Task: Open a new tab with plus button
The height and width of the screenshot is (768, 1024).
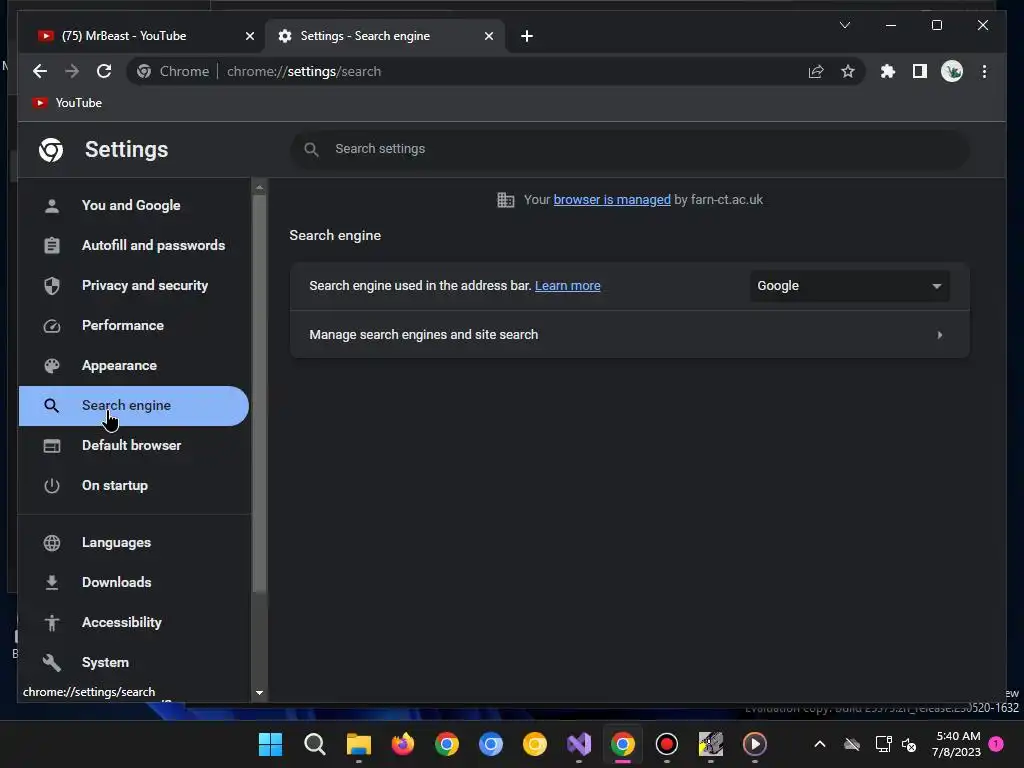Action: (x=527, y=36)
